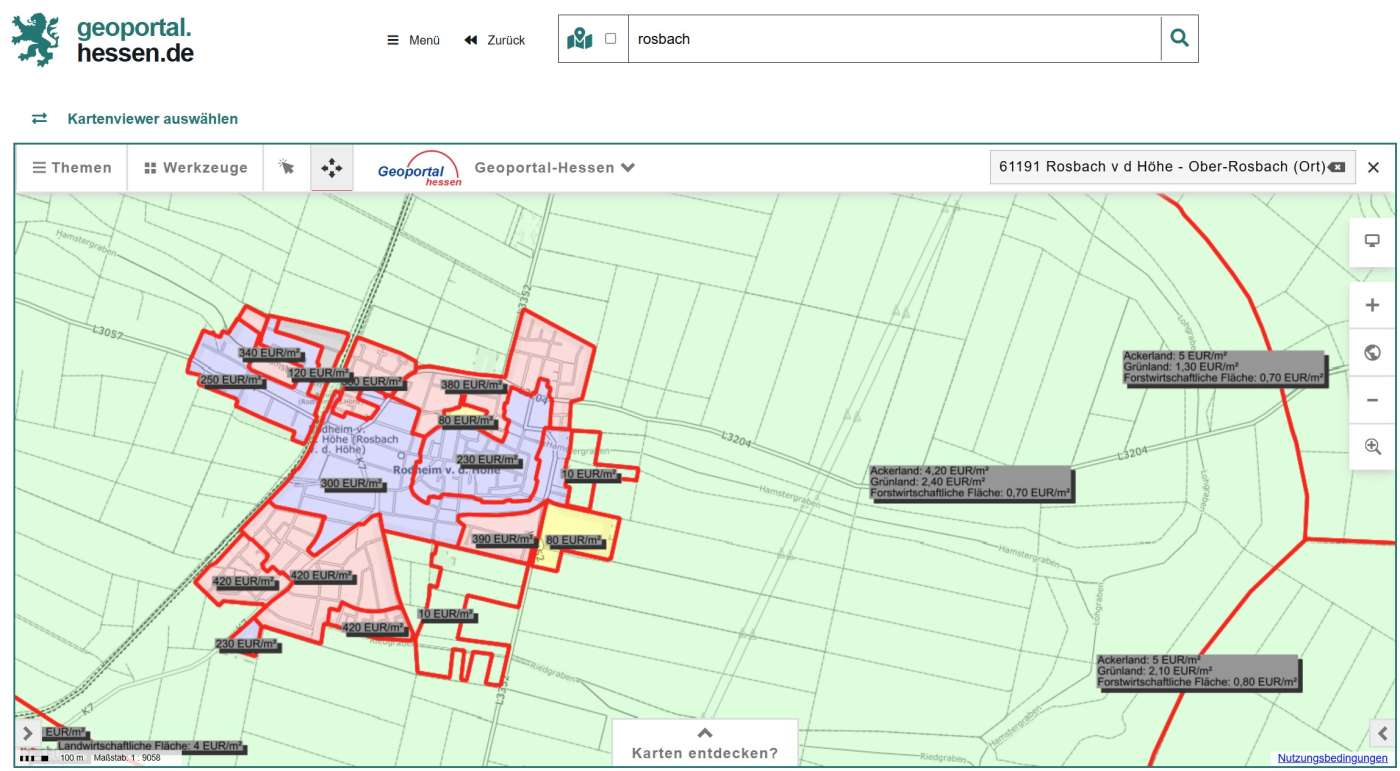Click the monitor fullscreen icon

pyautogui.click(x=1372, y=241)
